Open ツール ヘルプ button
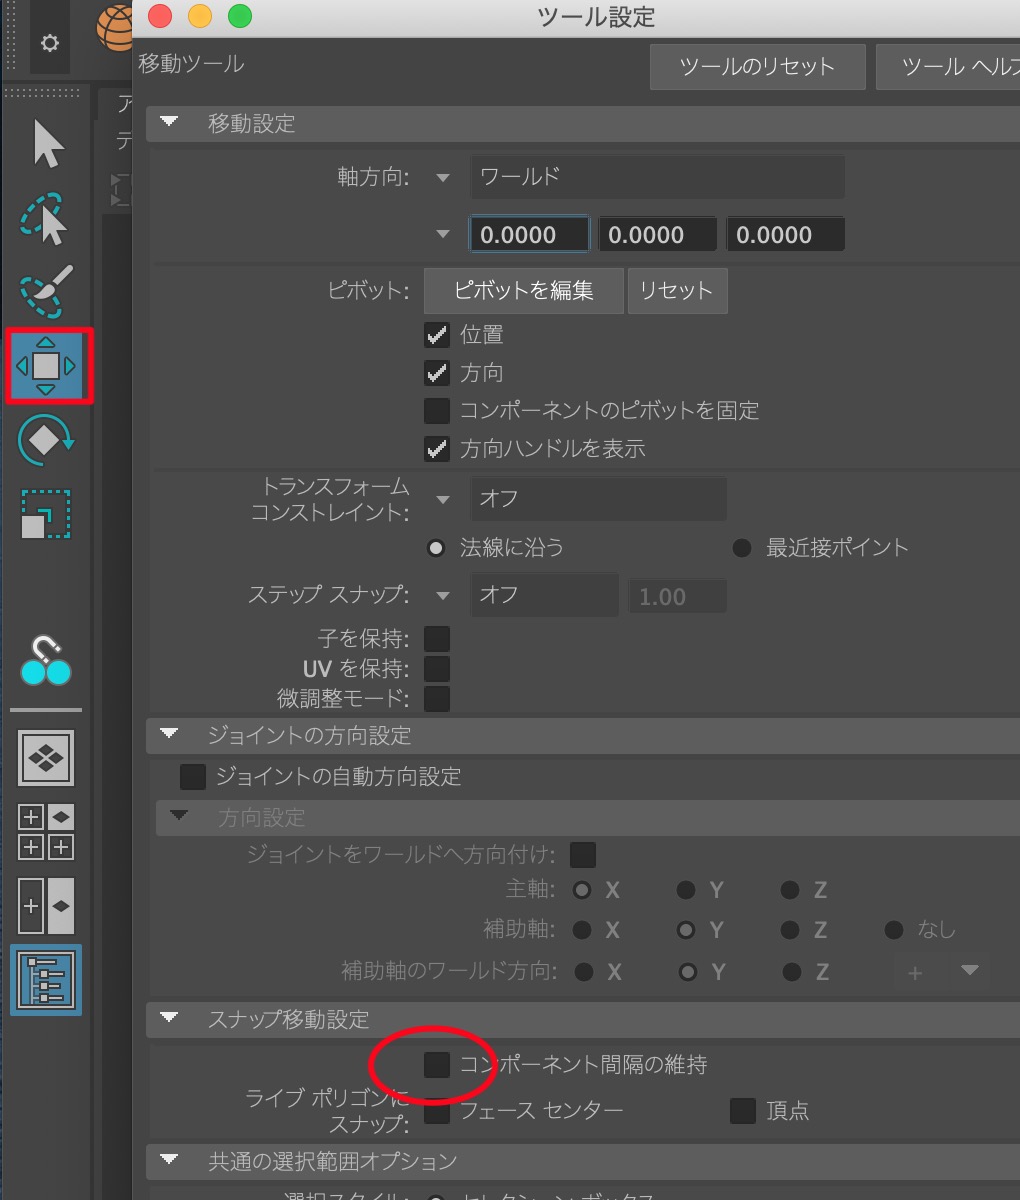The width and height of the screenshot is (1020, 1200). (x=948, y=67)
